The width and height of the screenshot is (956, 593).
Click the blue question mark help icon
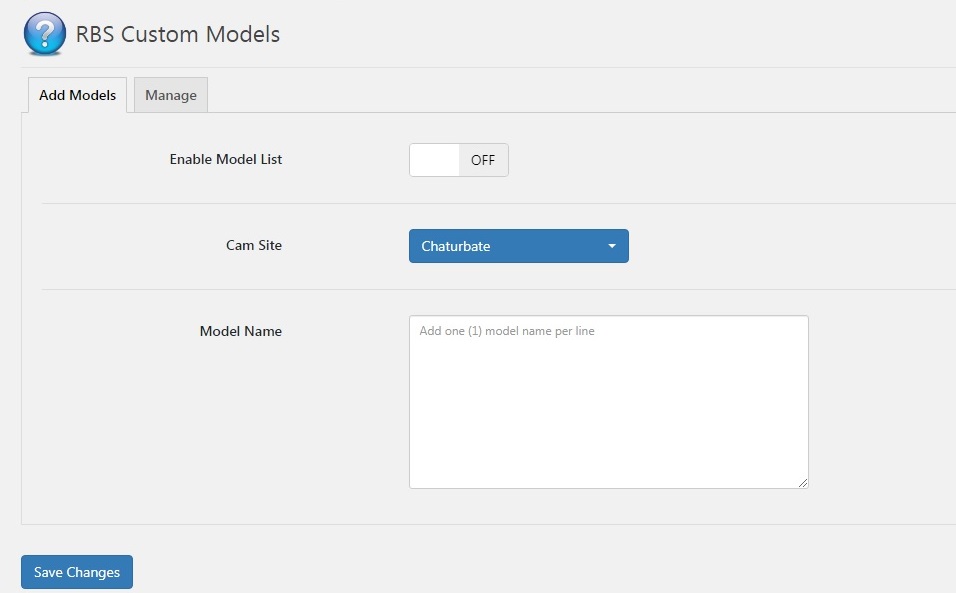click(x=45, y=34)
